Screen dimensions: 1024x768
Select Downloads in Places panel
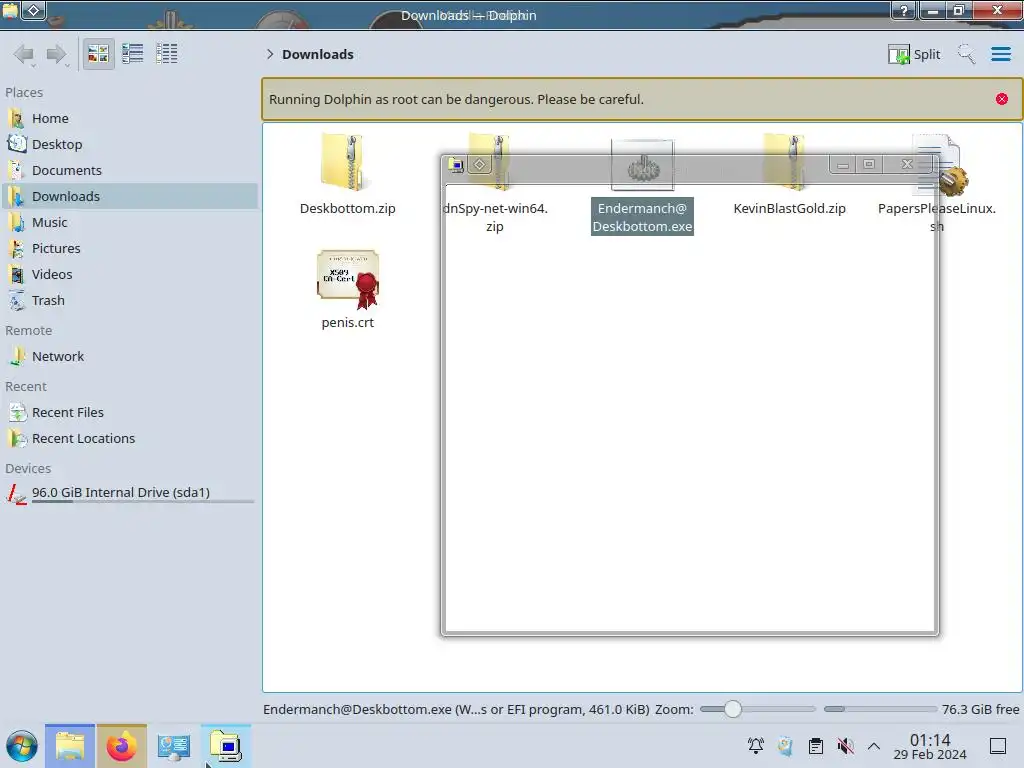click(130, 197)
